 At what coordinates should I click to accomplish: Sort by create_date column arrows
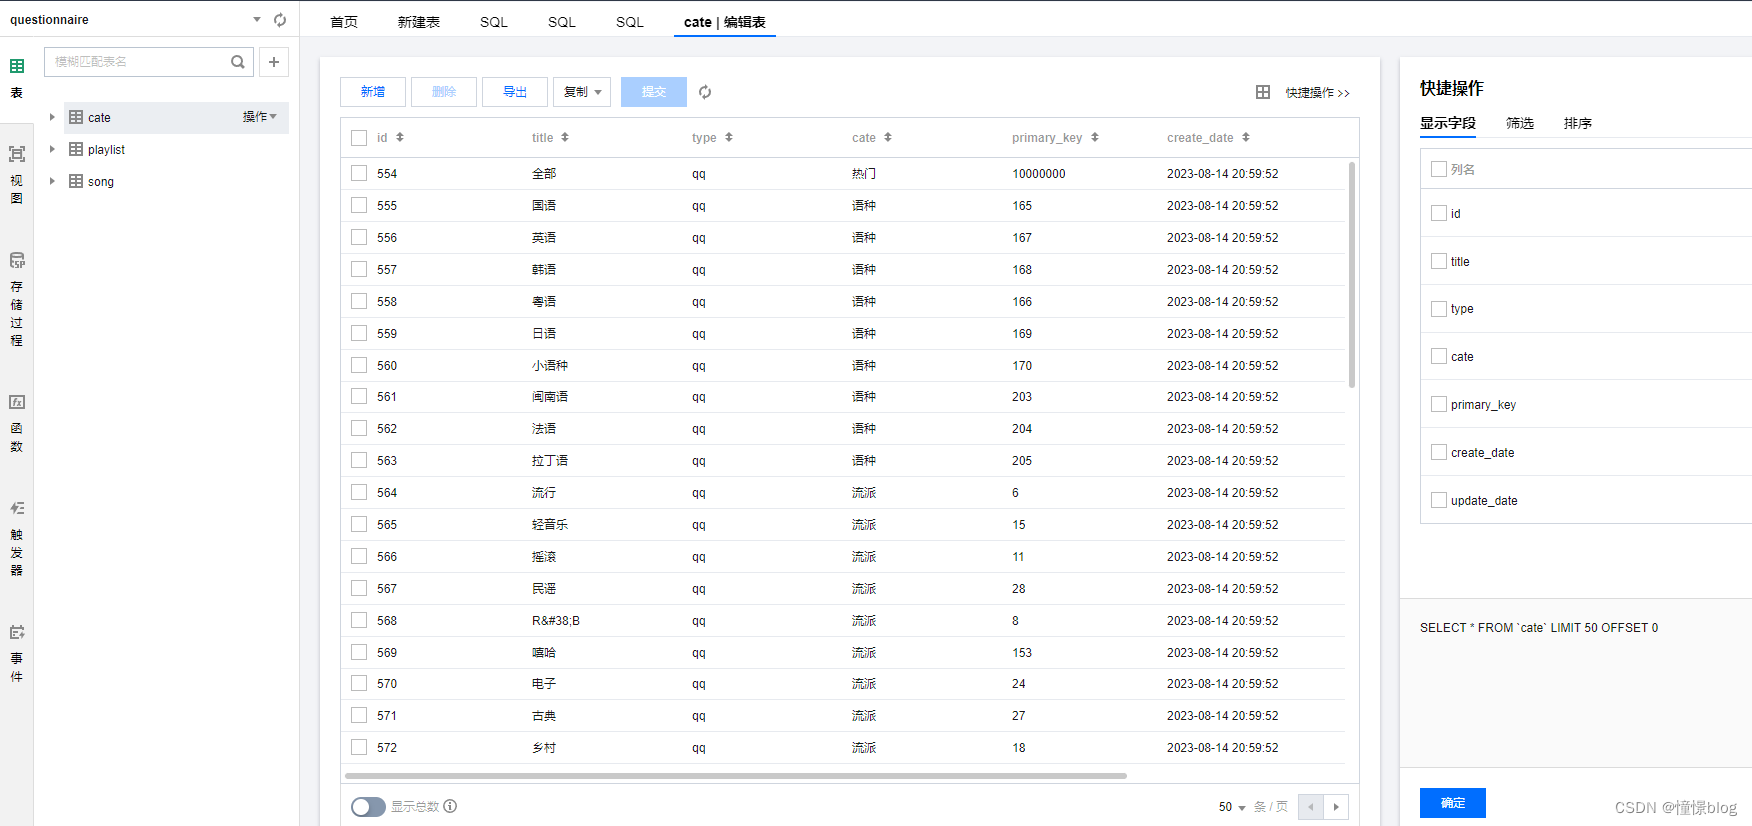(x=1246, y=137)
